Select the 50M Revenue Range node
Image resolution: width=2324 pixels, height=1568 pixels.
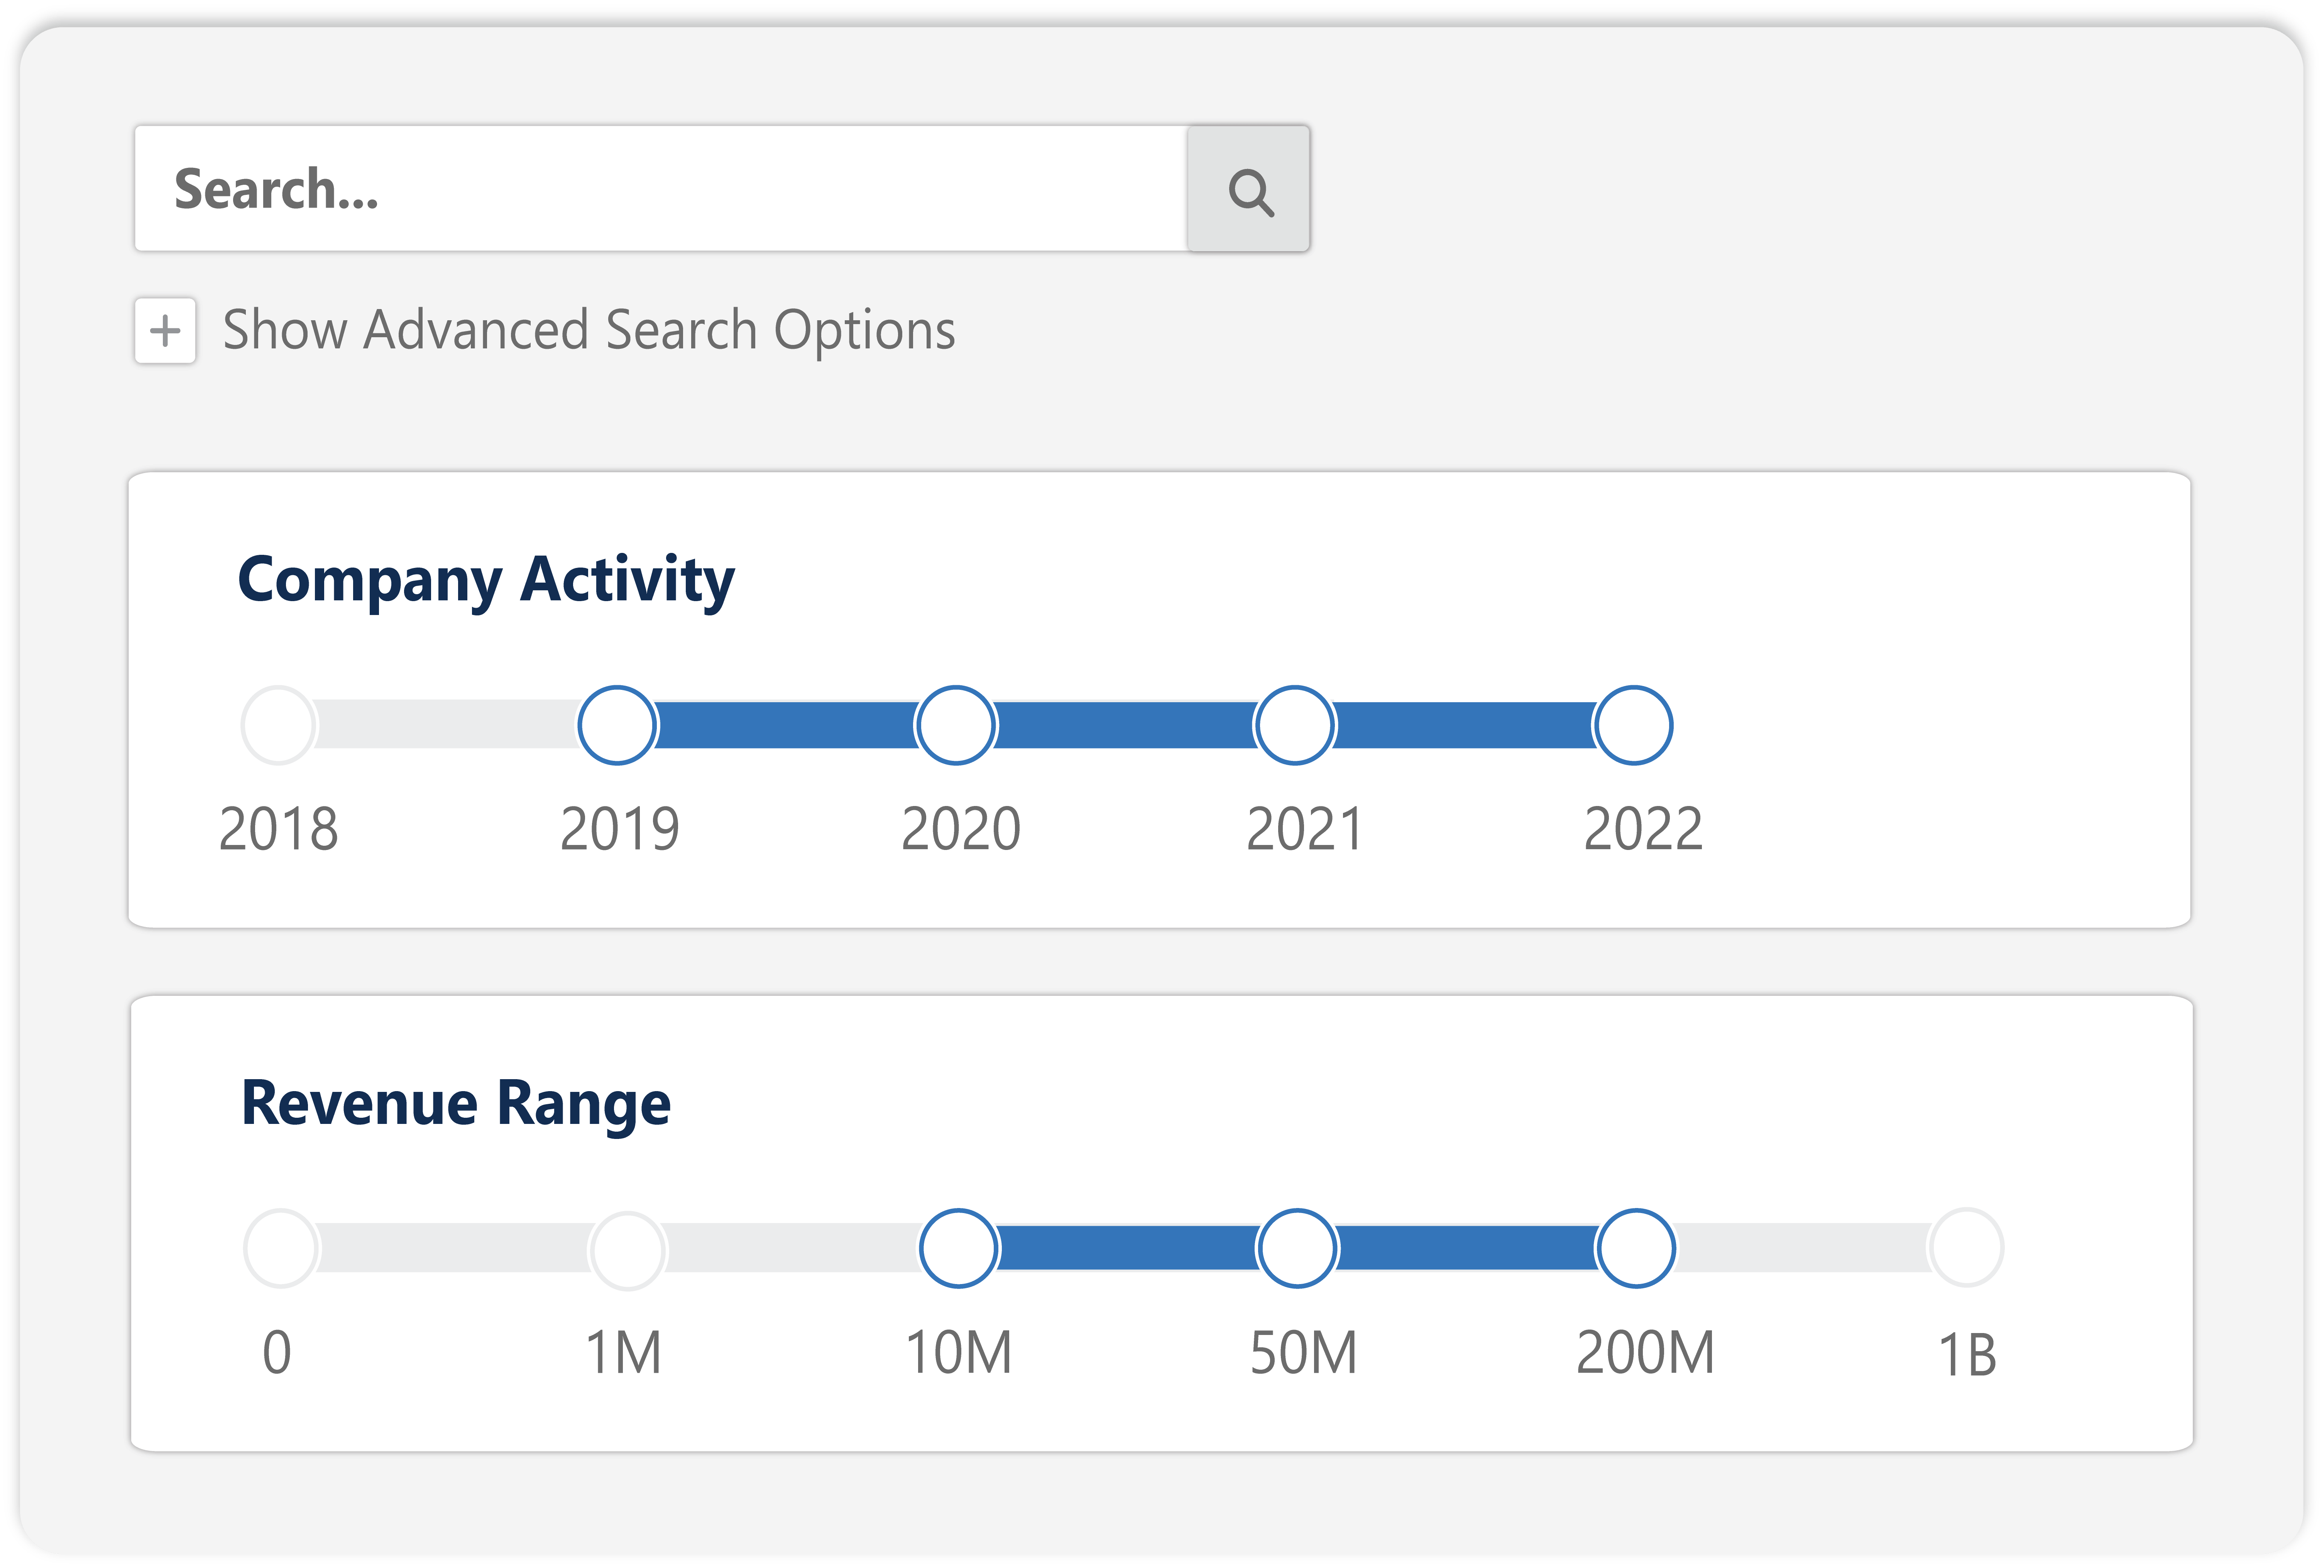pos(1297,1248)
